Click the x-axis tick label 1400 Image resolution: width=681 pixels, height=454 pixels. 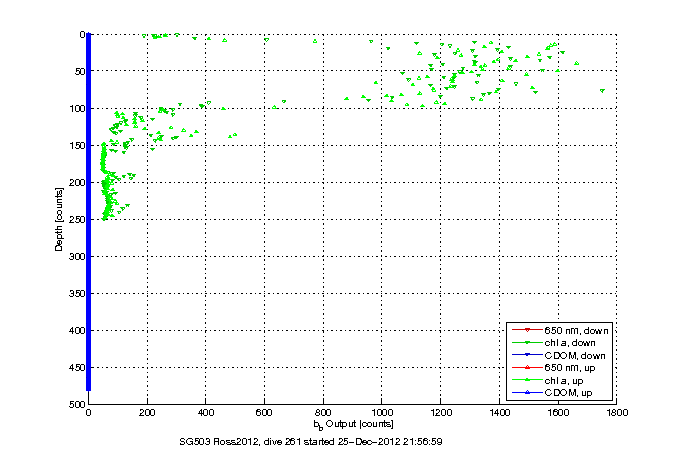pyautogui.click(x=499, y=413)
